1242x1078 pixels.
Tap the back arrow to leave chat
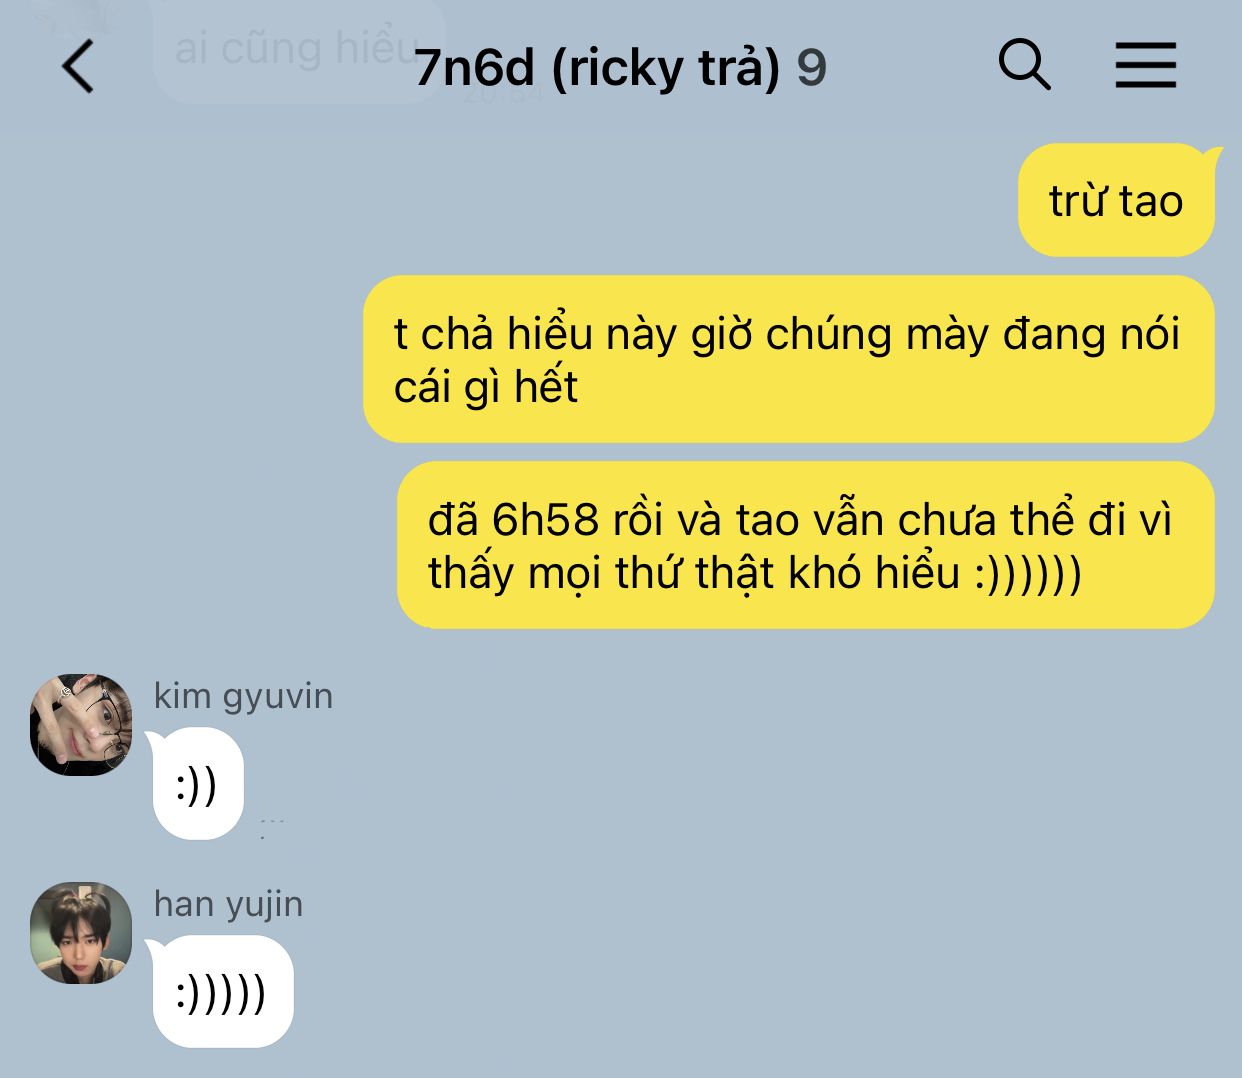tap(78, 67)
